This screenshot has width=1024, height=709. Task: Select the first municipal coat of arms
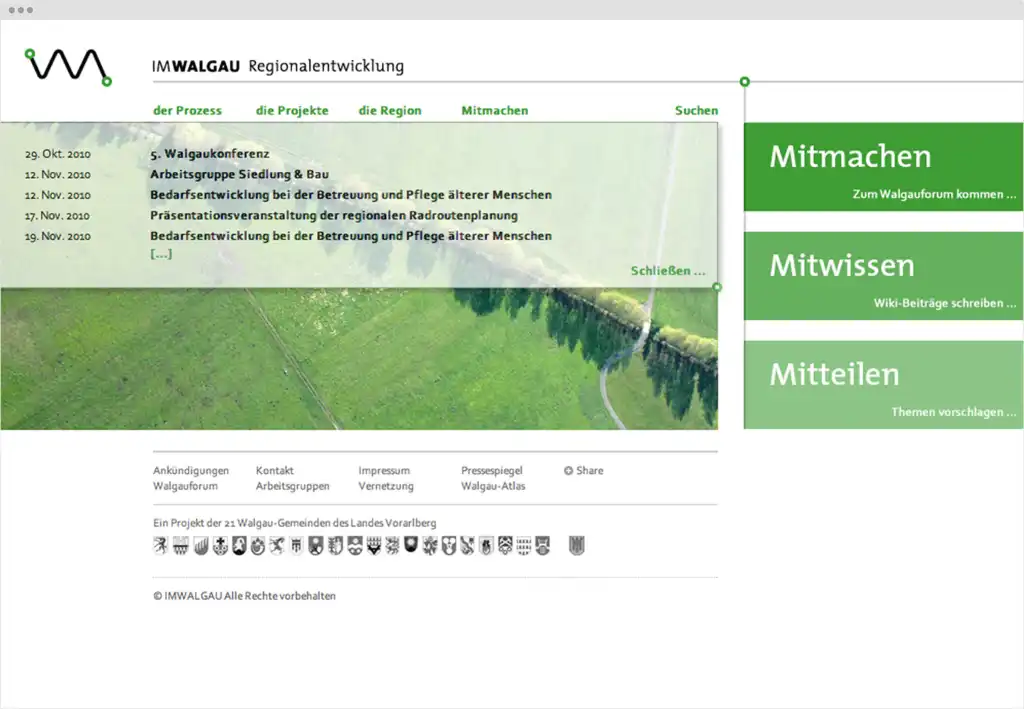click(x=160, y=547)
